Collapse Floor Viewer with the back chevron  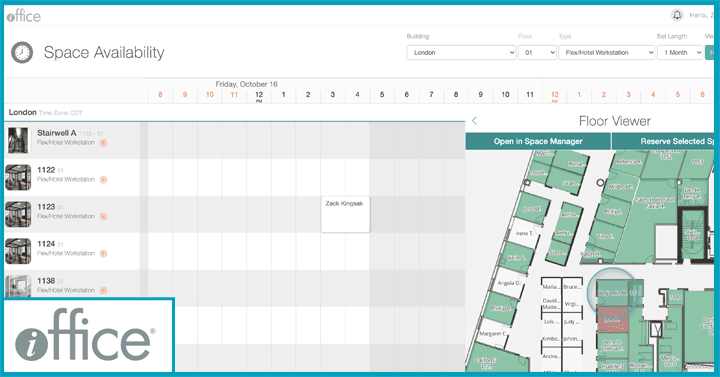pyautogui.click(x=474, y=121)
